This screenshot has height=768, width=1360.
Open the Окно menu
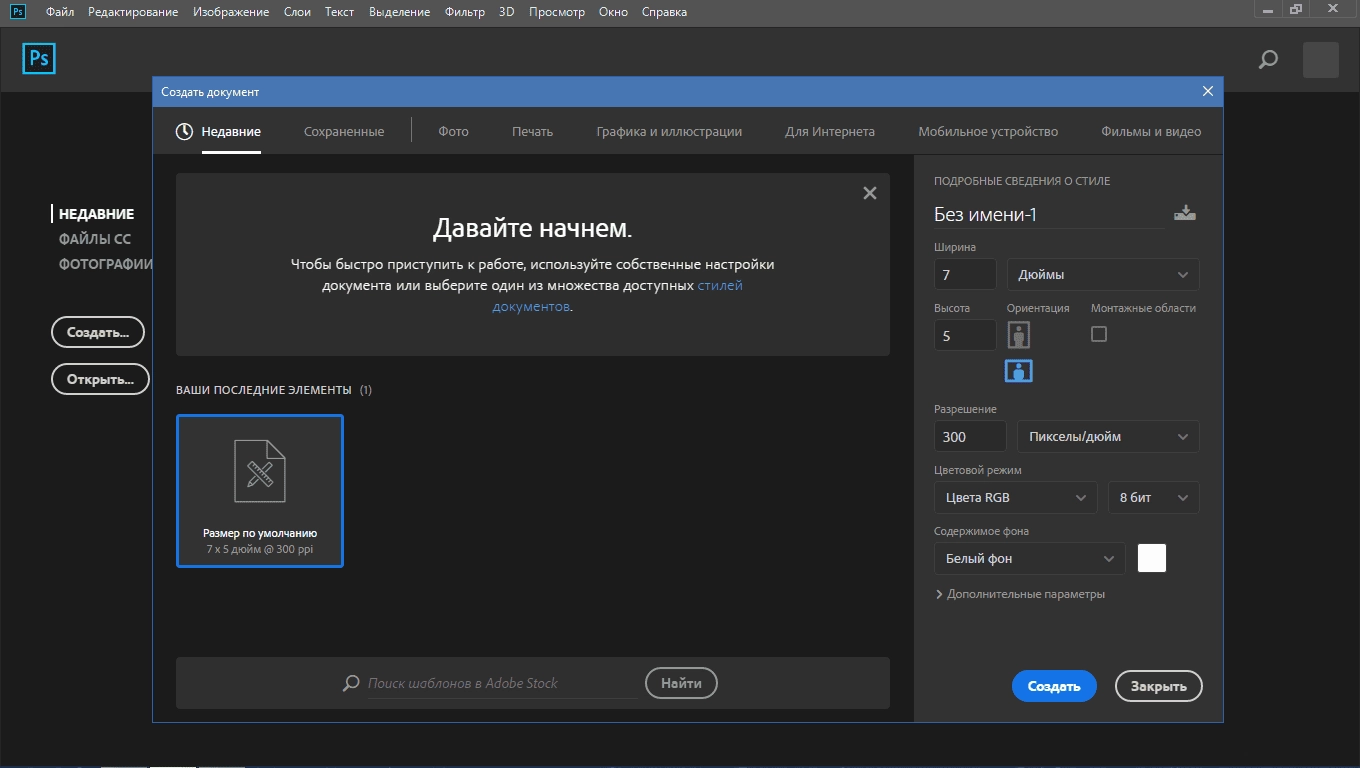pos(614,12)
